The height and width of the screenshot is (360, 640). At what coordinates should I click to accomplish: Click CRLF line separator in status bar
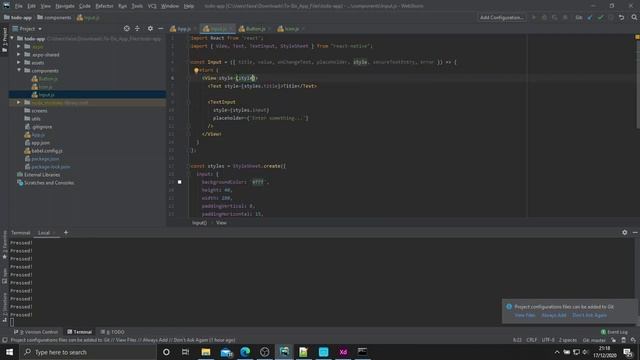coord(531,340)
